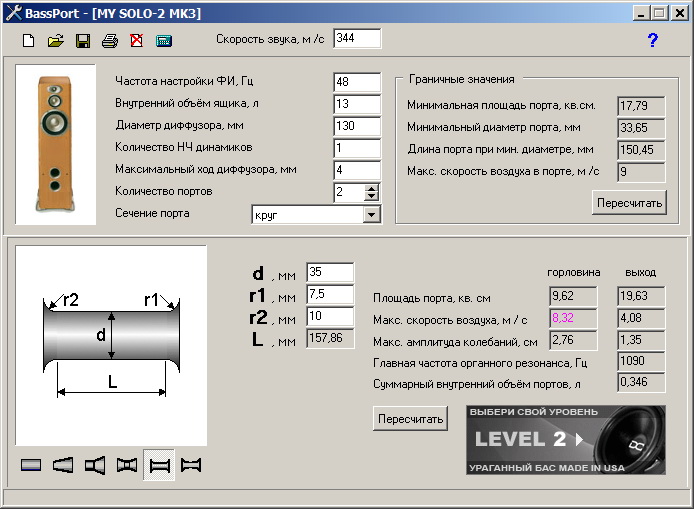Open the LEVEL 2 advertisement banner

click(x=566, y=440)
